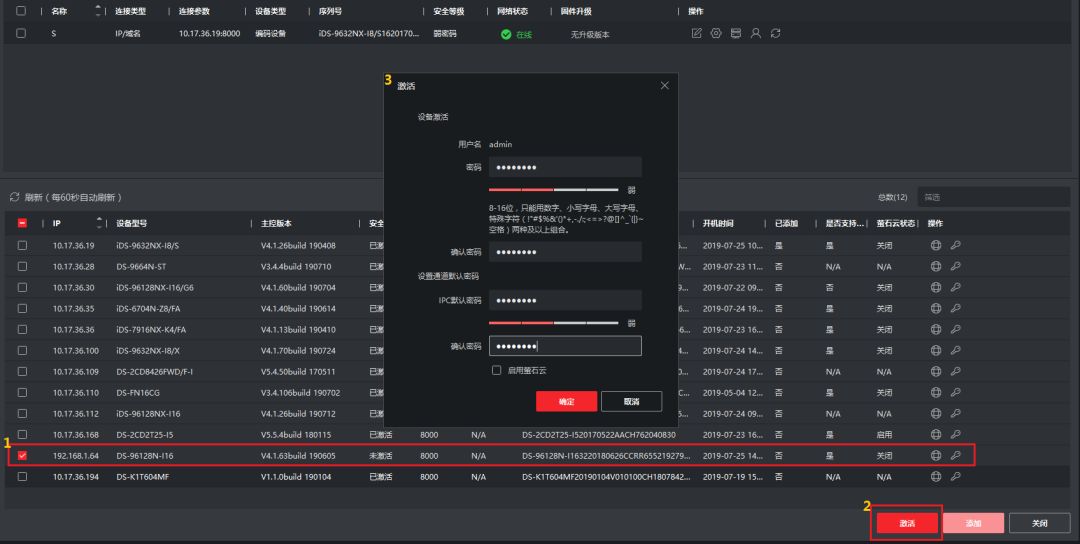Click 确定 to confirm activation
The width and height of the screenshot is (1080, 544).
[x=566, y=401]
